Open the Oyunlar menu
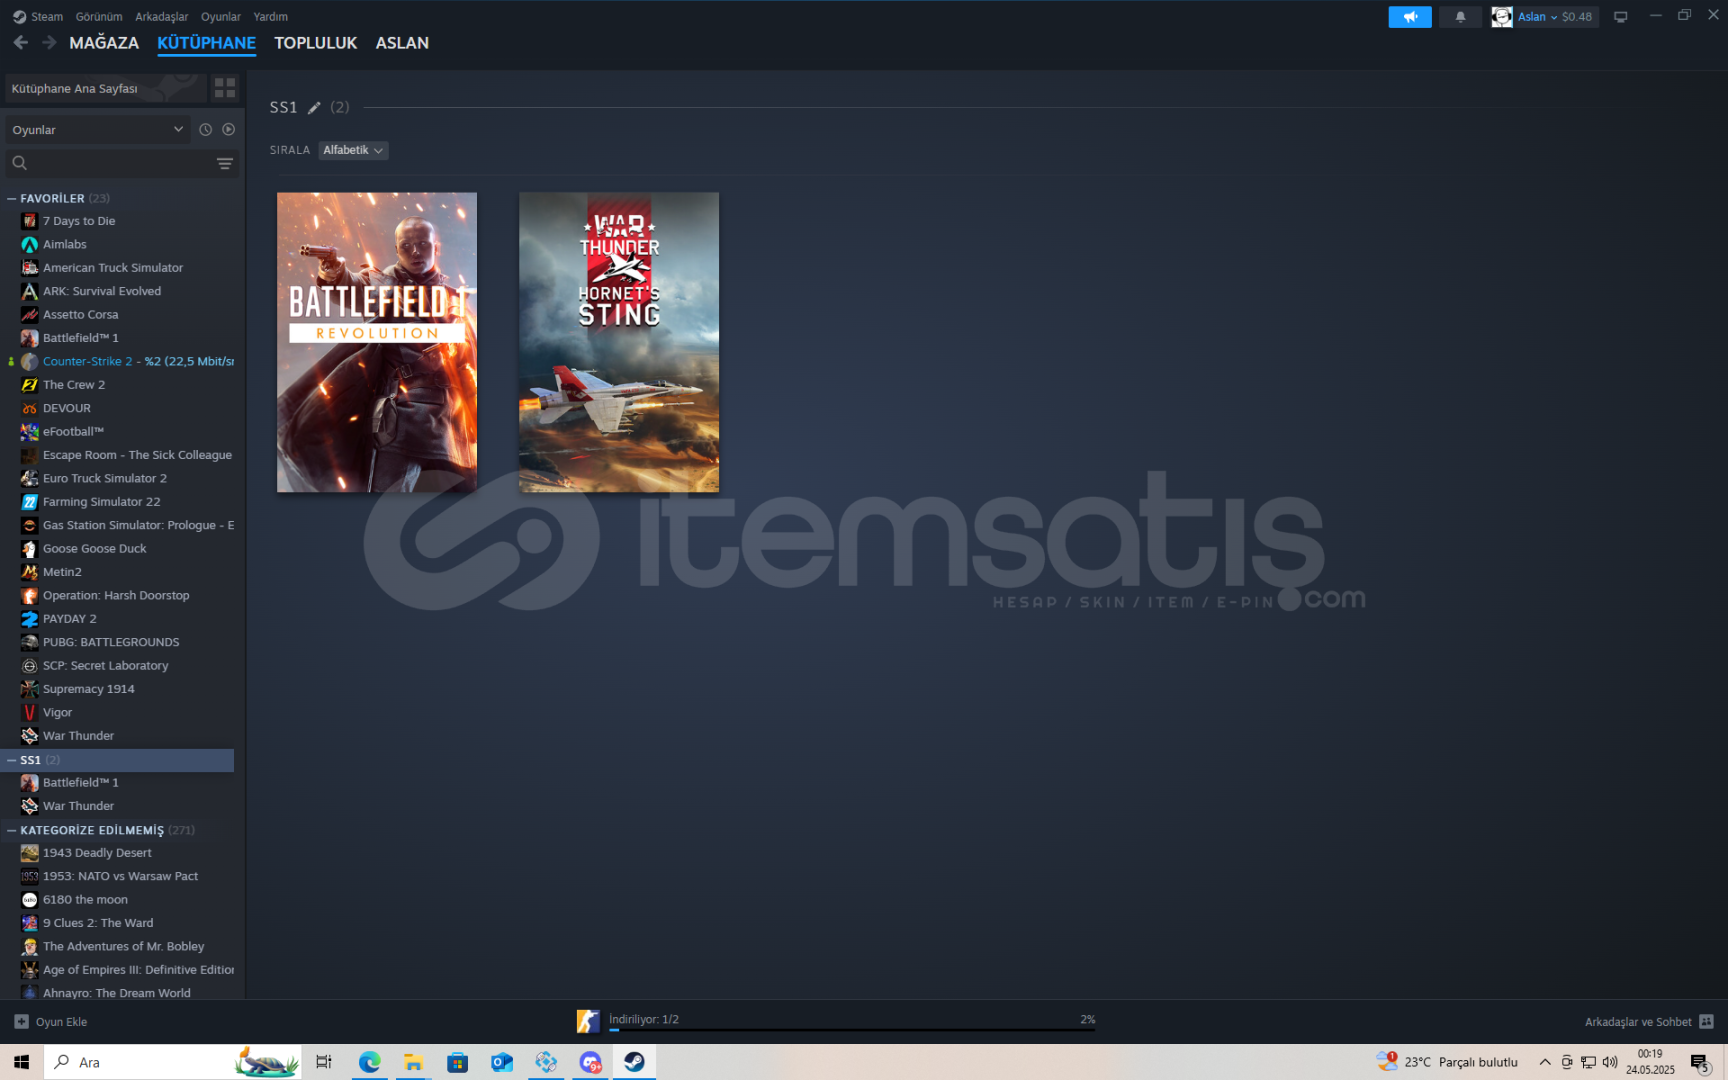This screenshot has width=1728, height=1080. tap(221, 17)
